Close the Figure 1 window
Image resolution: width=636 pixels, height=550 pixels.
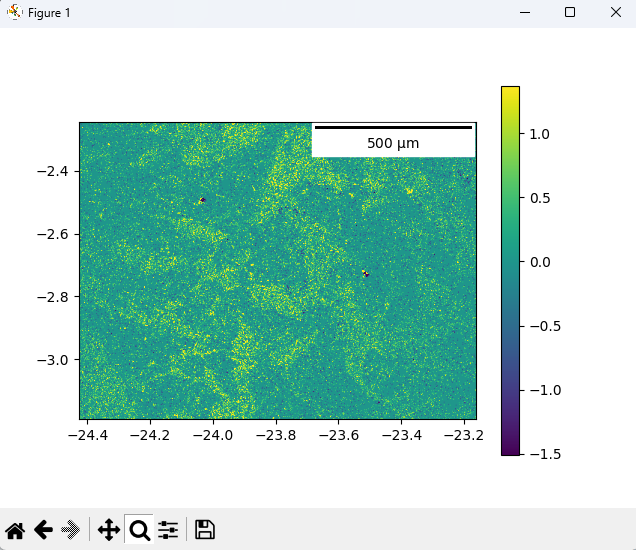click(615, 12)
